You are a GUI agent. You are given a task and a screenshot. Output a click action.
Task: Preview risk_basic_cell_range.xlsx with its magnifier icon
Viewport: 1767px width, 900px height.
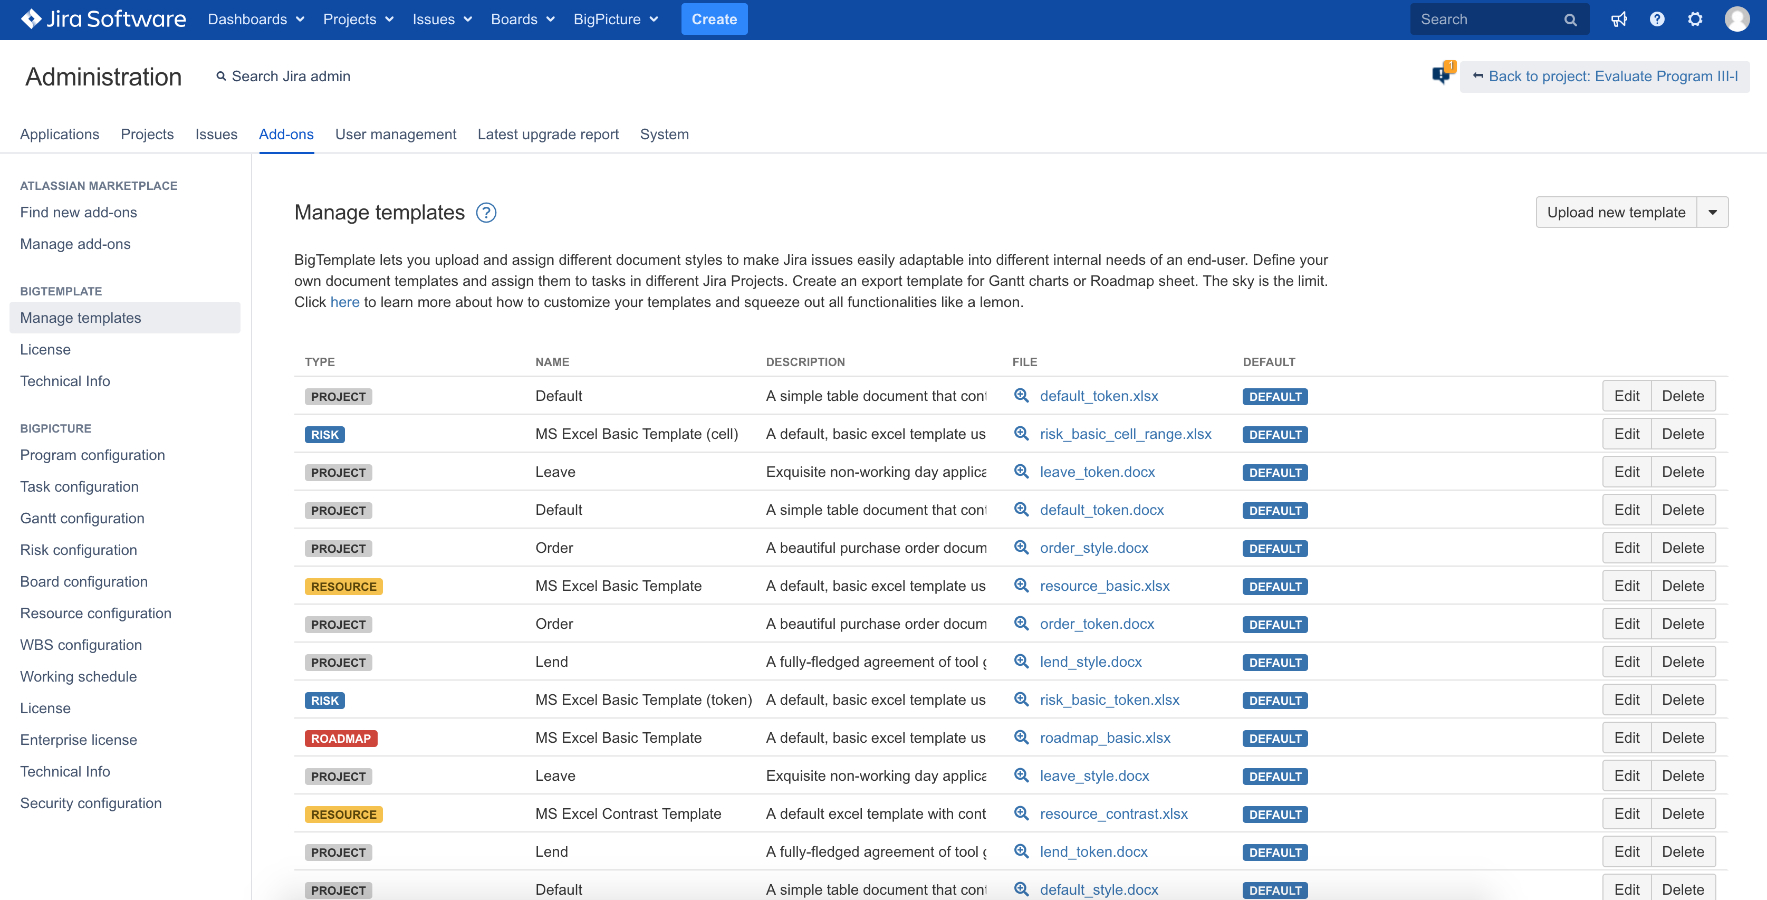(1021, 434)
